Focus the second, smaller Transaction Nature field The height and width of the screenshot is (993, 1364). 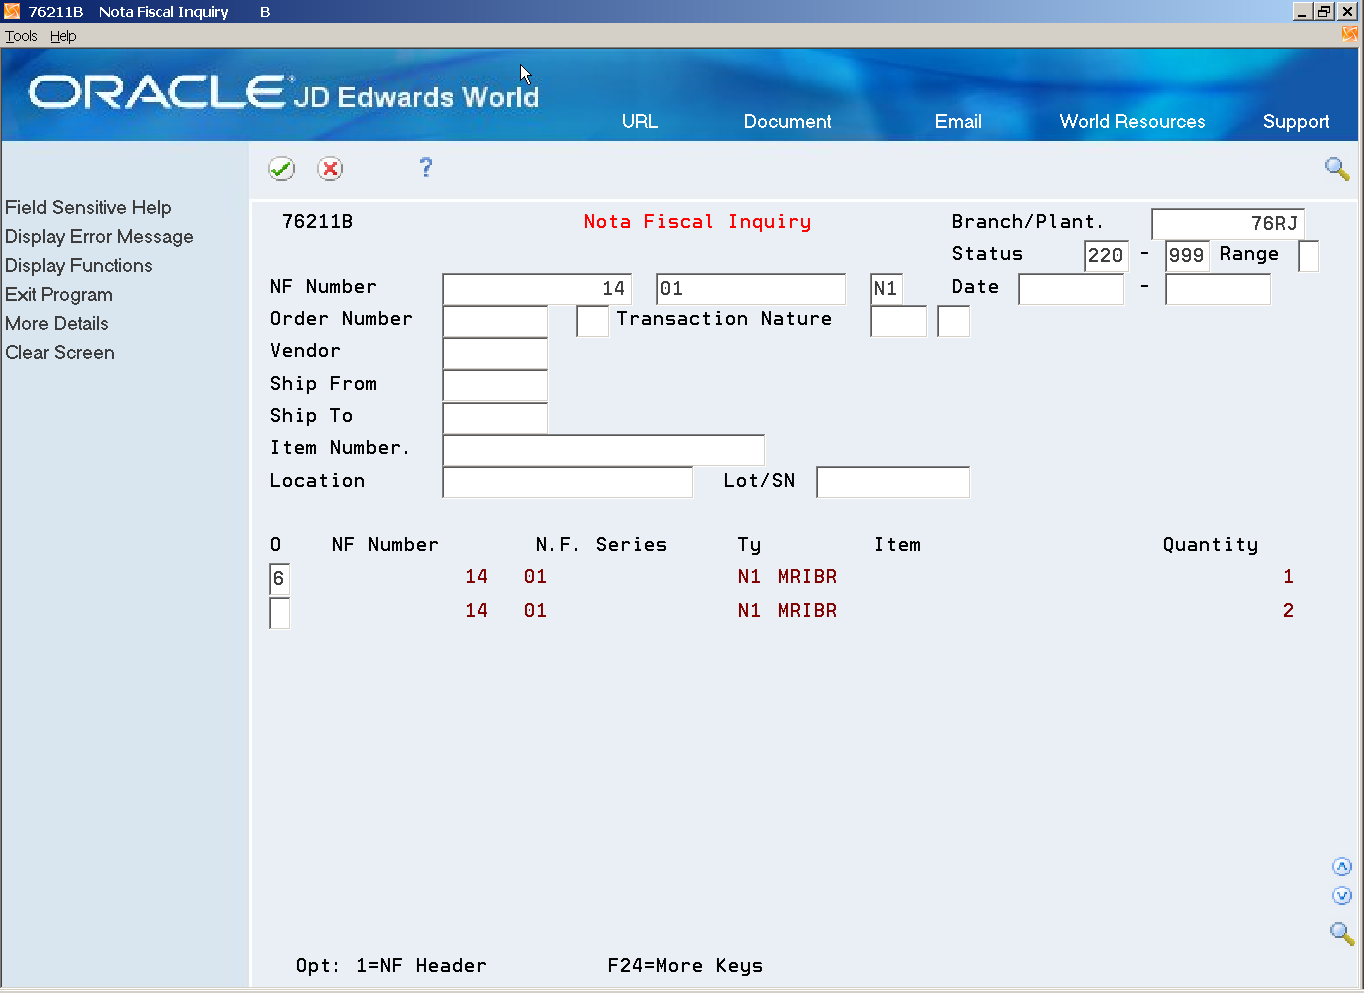(954, 321)
